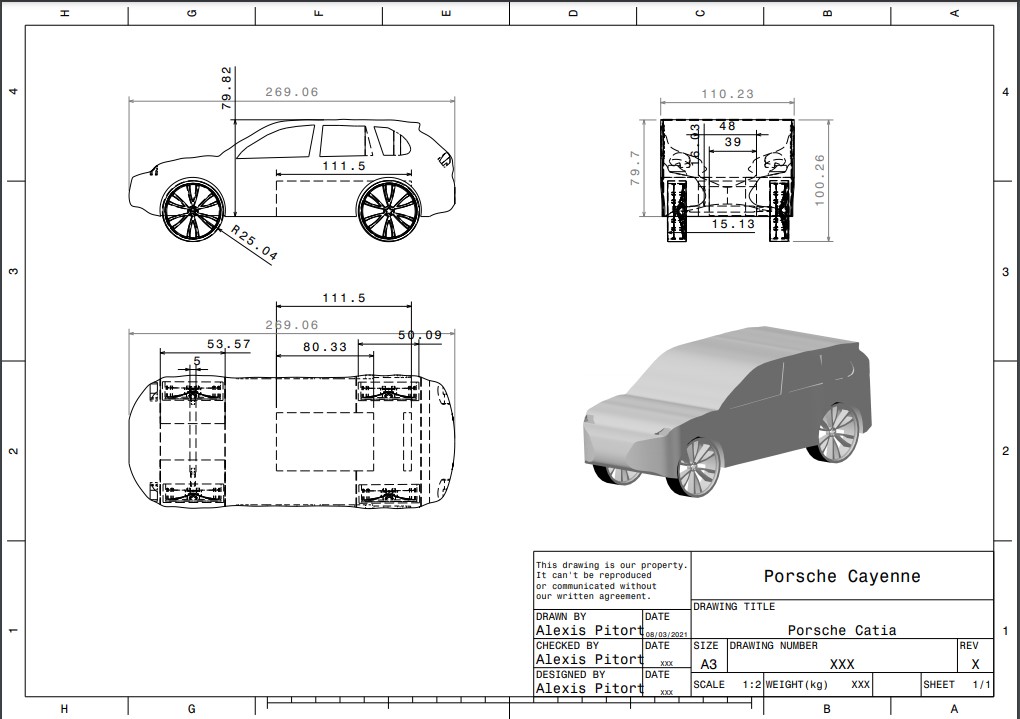Select the zone letter C on border
This screenshot has height=719, width=1020.
click(x=700, y=13)
